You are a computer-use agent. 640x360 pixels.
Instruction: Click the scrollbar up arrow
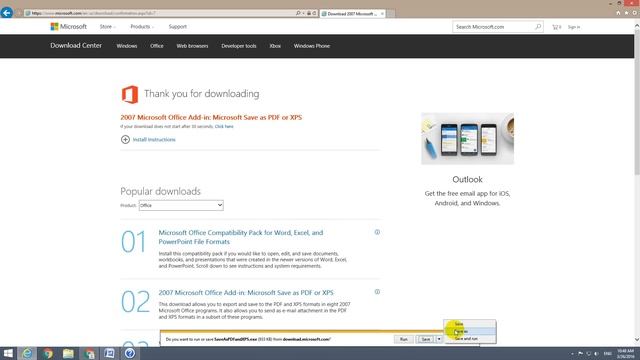637,26
